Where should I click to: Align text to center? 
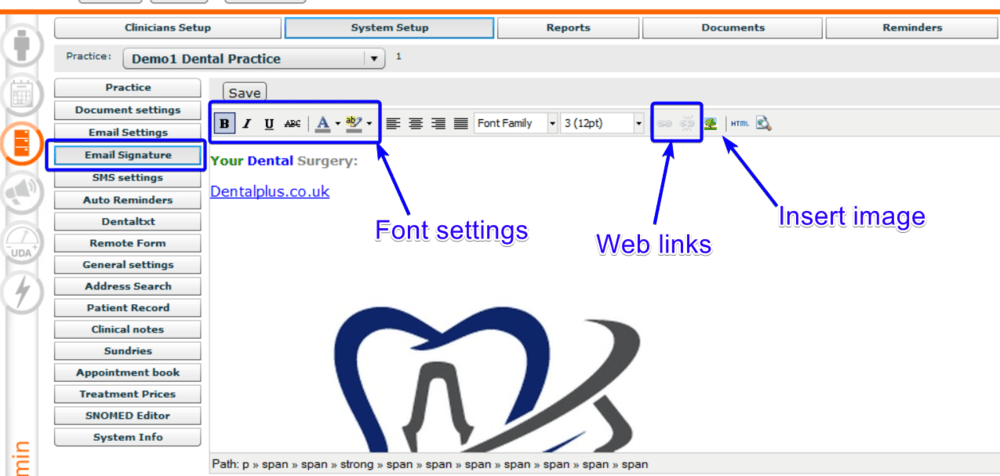click(415, 123)
